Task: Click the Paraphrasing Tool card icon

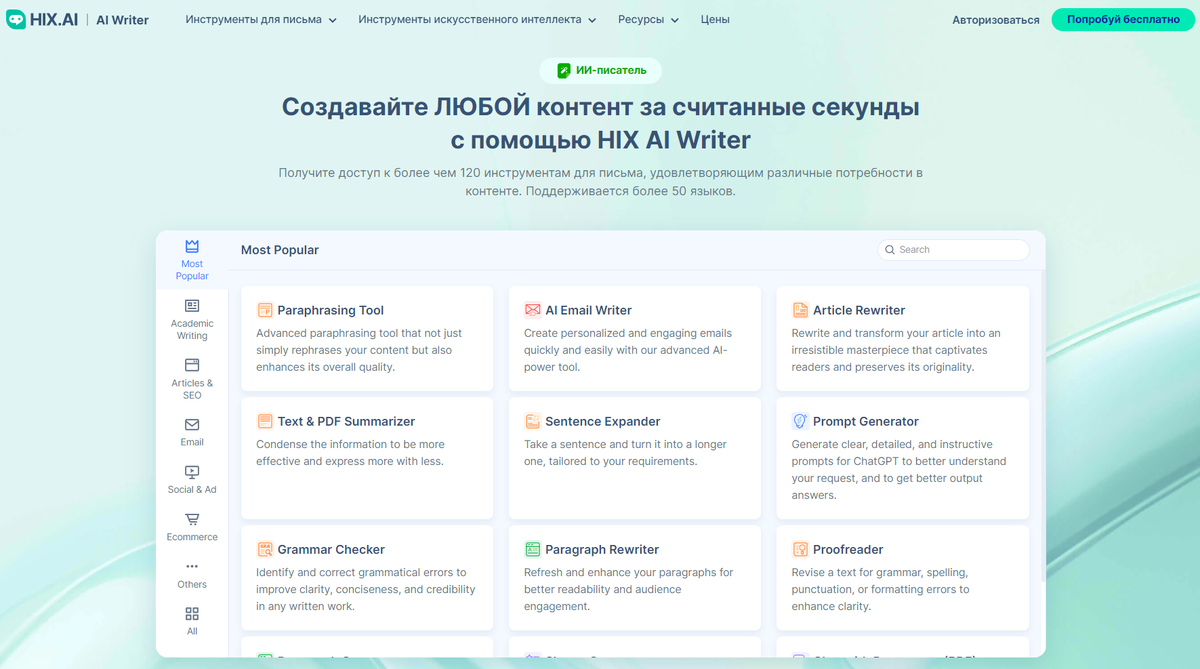Action: (265, 310)
